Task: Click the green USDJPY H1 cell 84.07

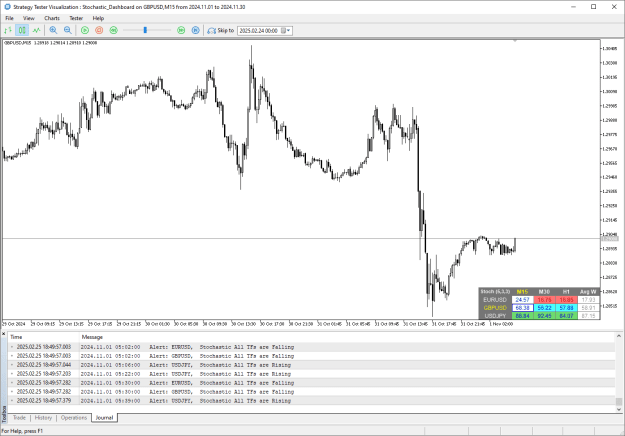Action: click(566, 316)
